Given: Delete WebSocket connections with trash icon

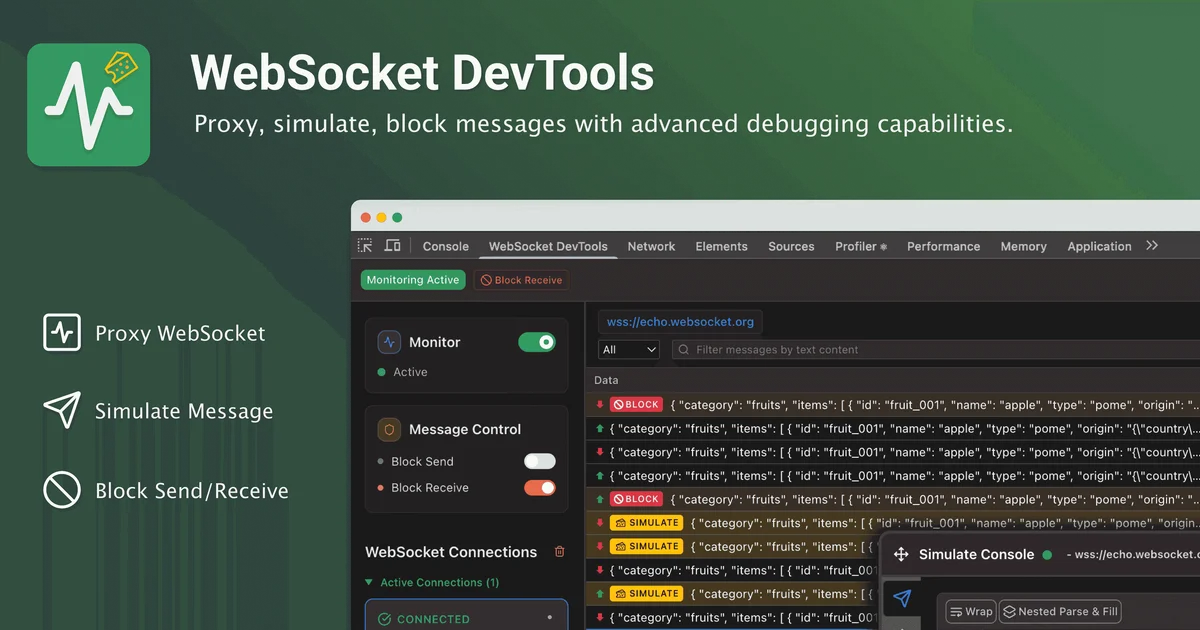Looking at the screenshot, I should tap(560, 552).
